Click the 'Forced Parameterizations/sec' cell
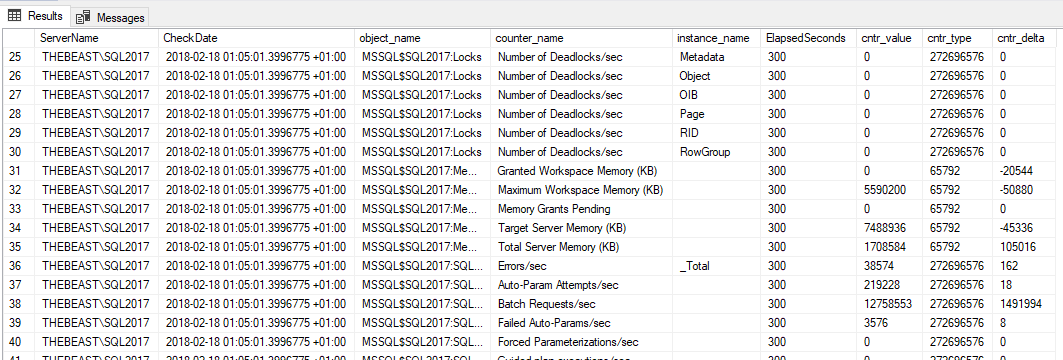The width and height of the screenshot is (1063, 360). [582, 342]
